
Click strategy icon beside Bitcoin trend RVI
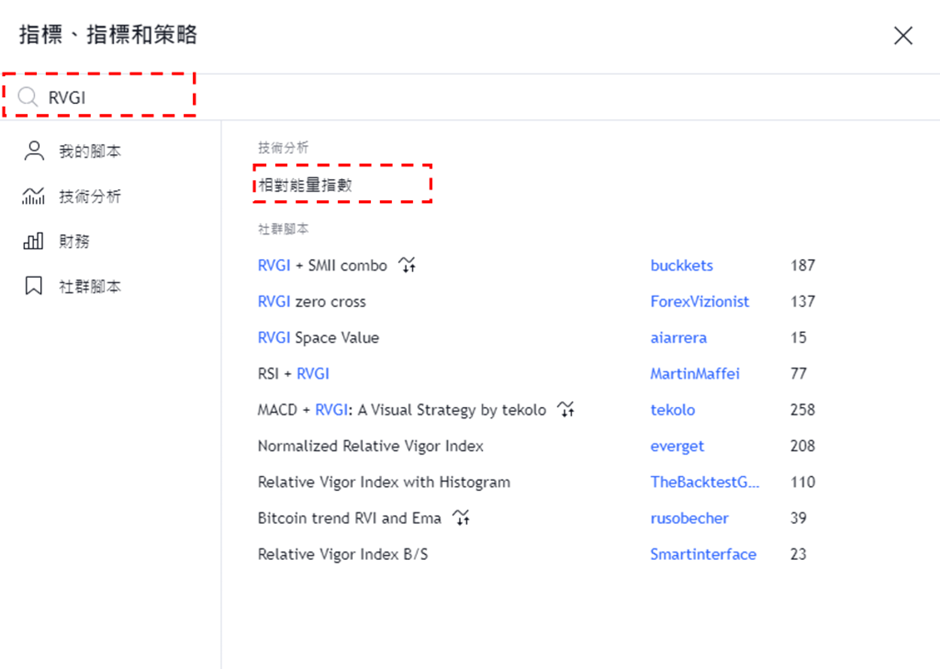(461, 517)
